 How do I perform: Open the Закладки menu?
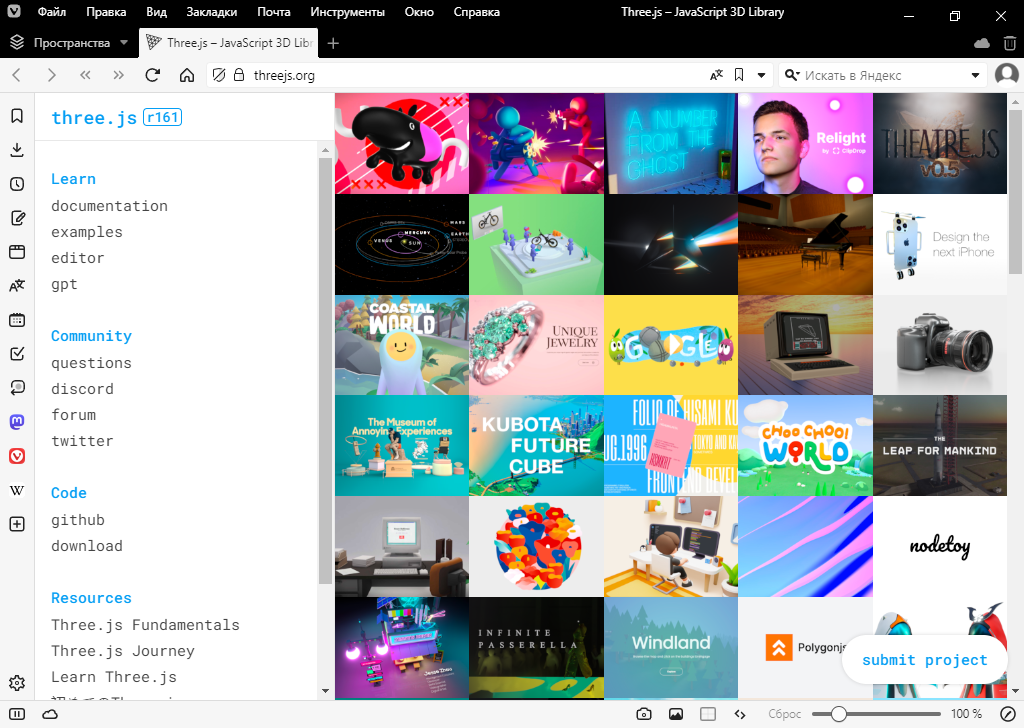pos(212,13)
